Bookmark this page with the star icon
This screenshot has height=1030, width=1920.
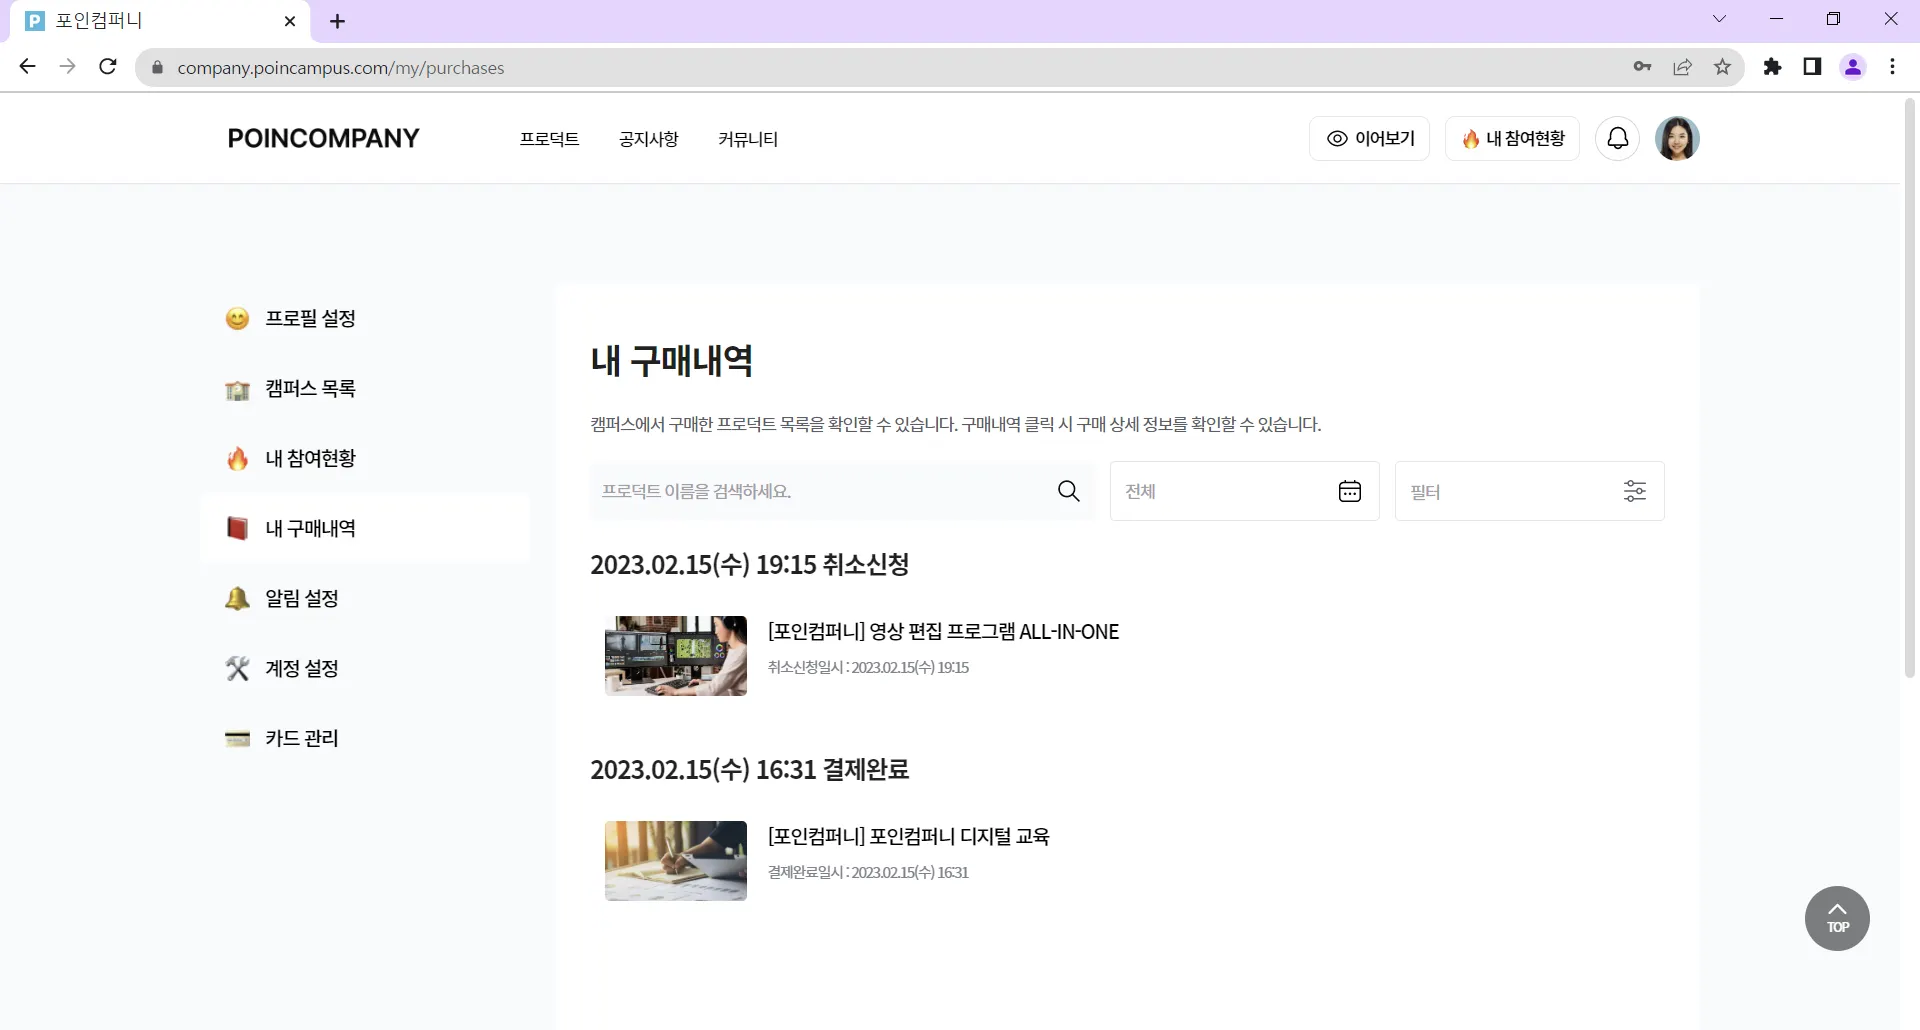click(x=1722, y=67)
